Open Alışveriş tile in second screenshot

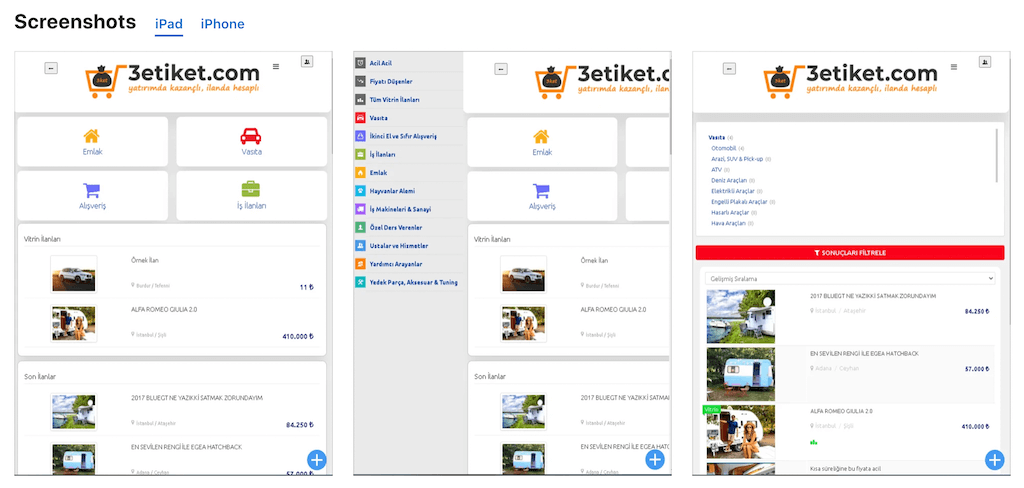542,196
